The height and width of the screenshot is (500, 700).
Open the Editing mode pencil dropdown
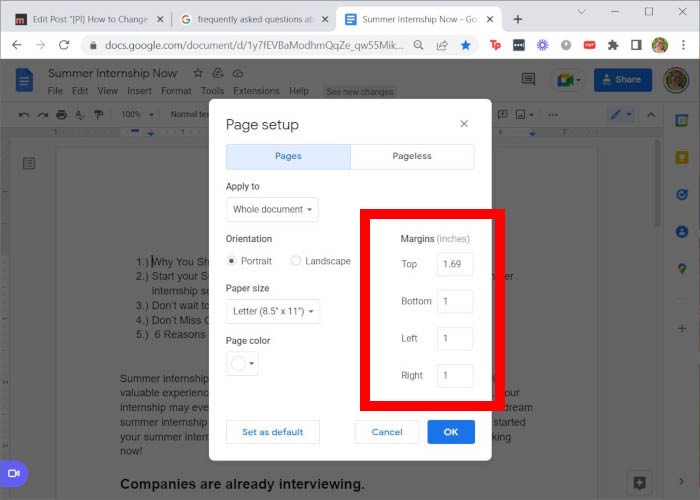(x=621, y=115)
